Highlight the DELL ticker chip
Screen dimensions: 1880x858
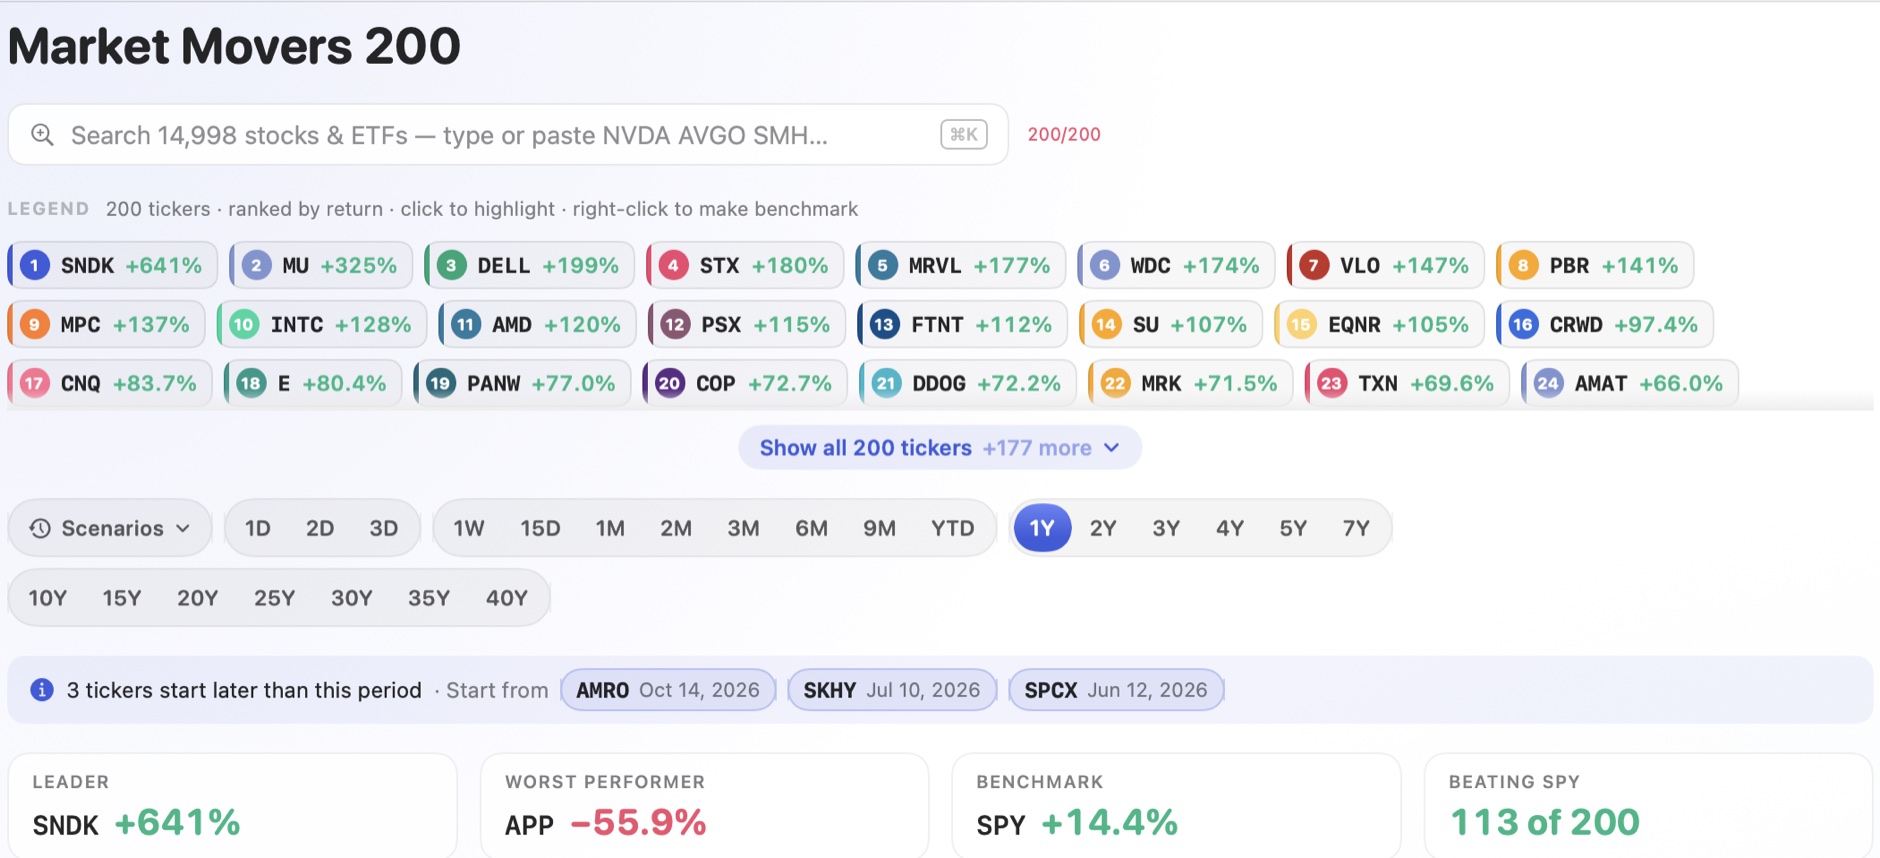pyautogui.click(x=530, y=265)
